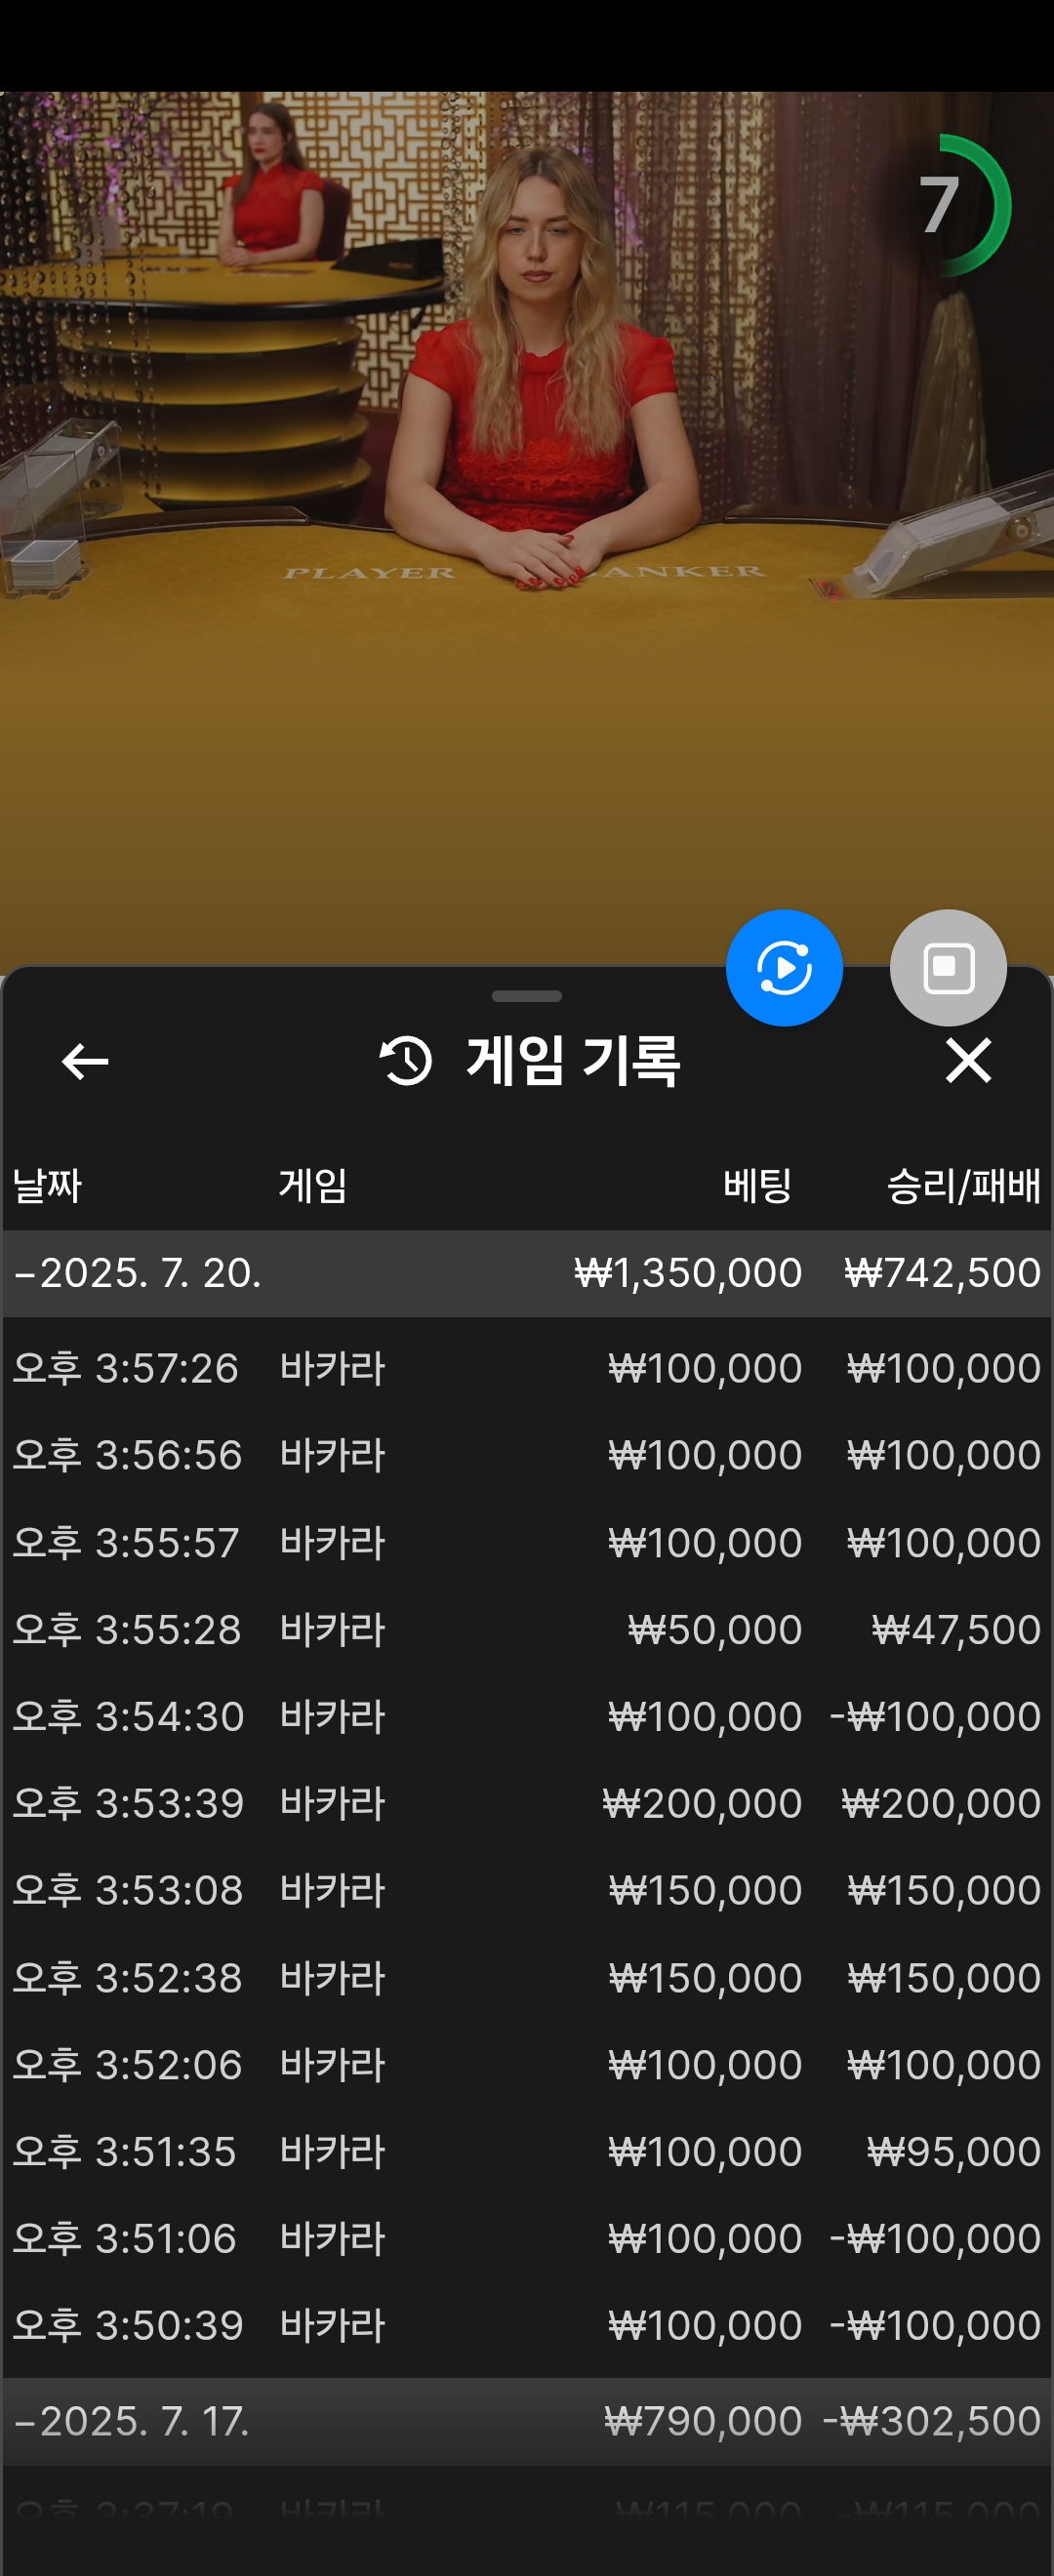Open the 오후 3:57:26 바카라 record

pos(527,1368)
